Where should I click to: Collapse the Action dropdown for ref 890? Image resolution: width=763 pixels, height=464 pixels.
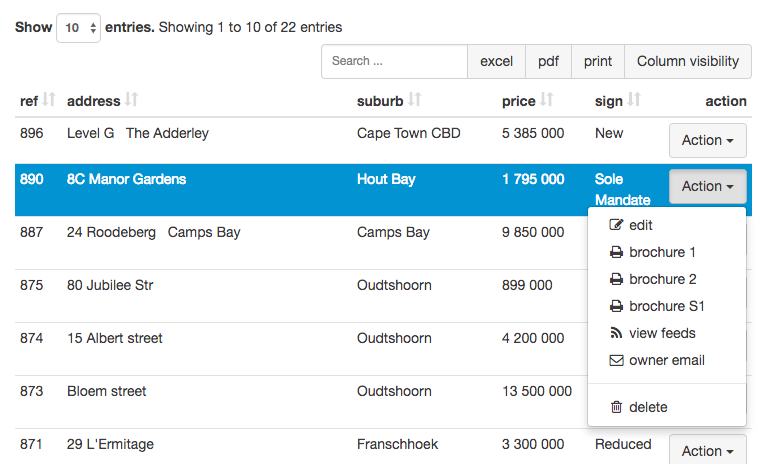point(707,187)
